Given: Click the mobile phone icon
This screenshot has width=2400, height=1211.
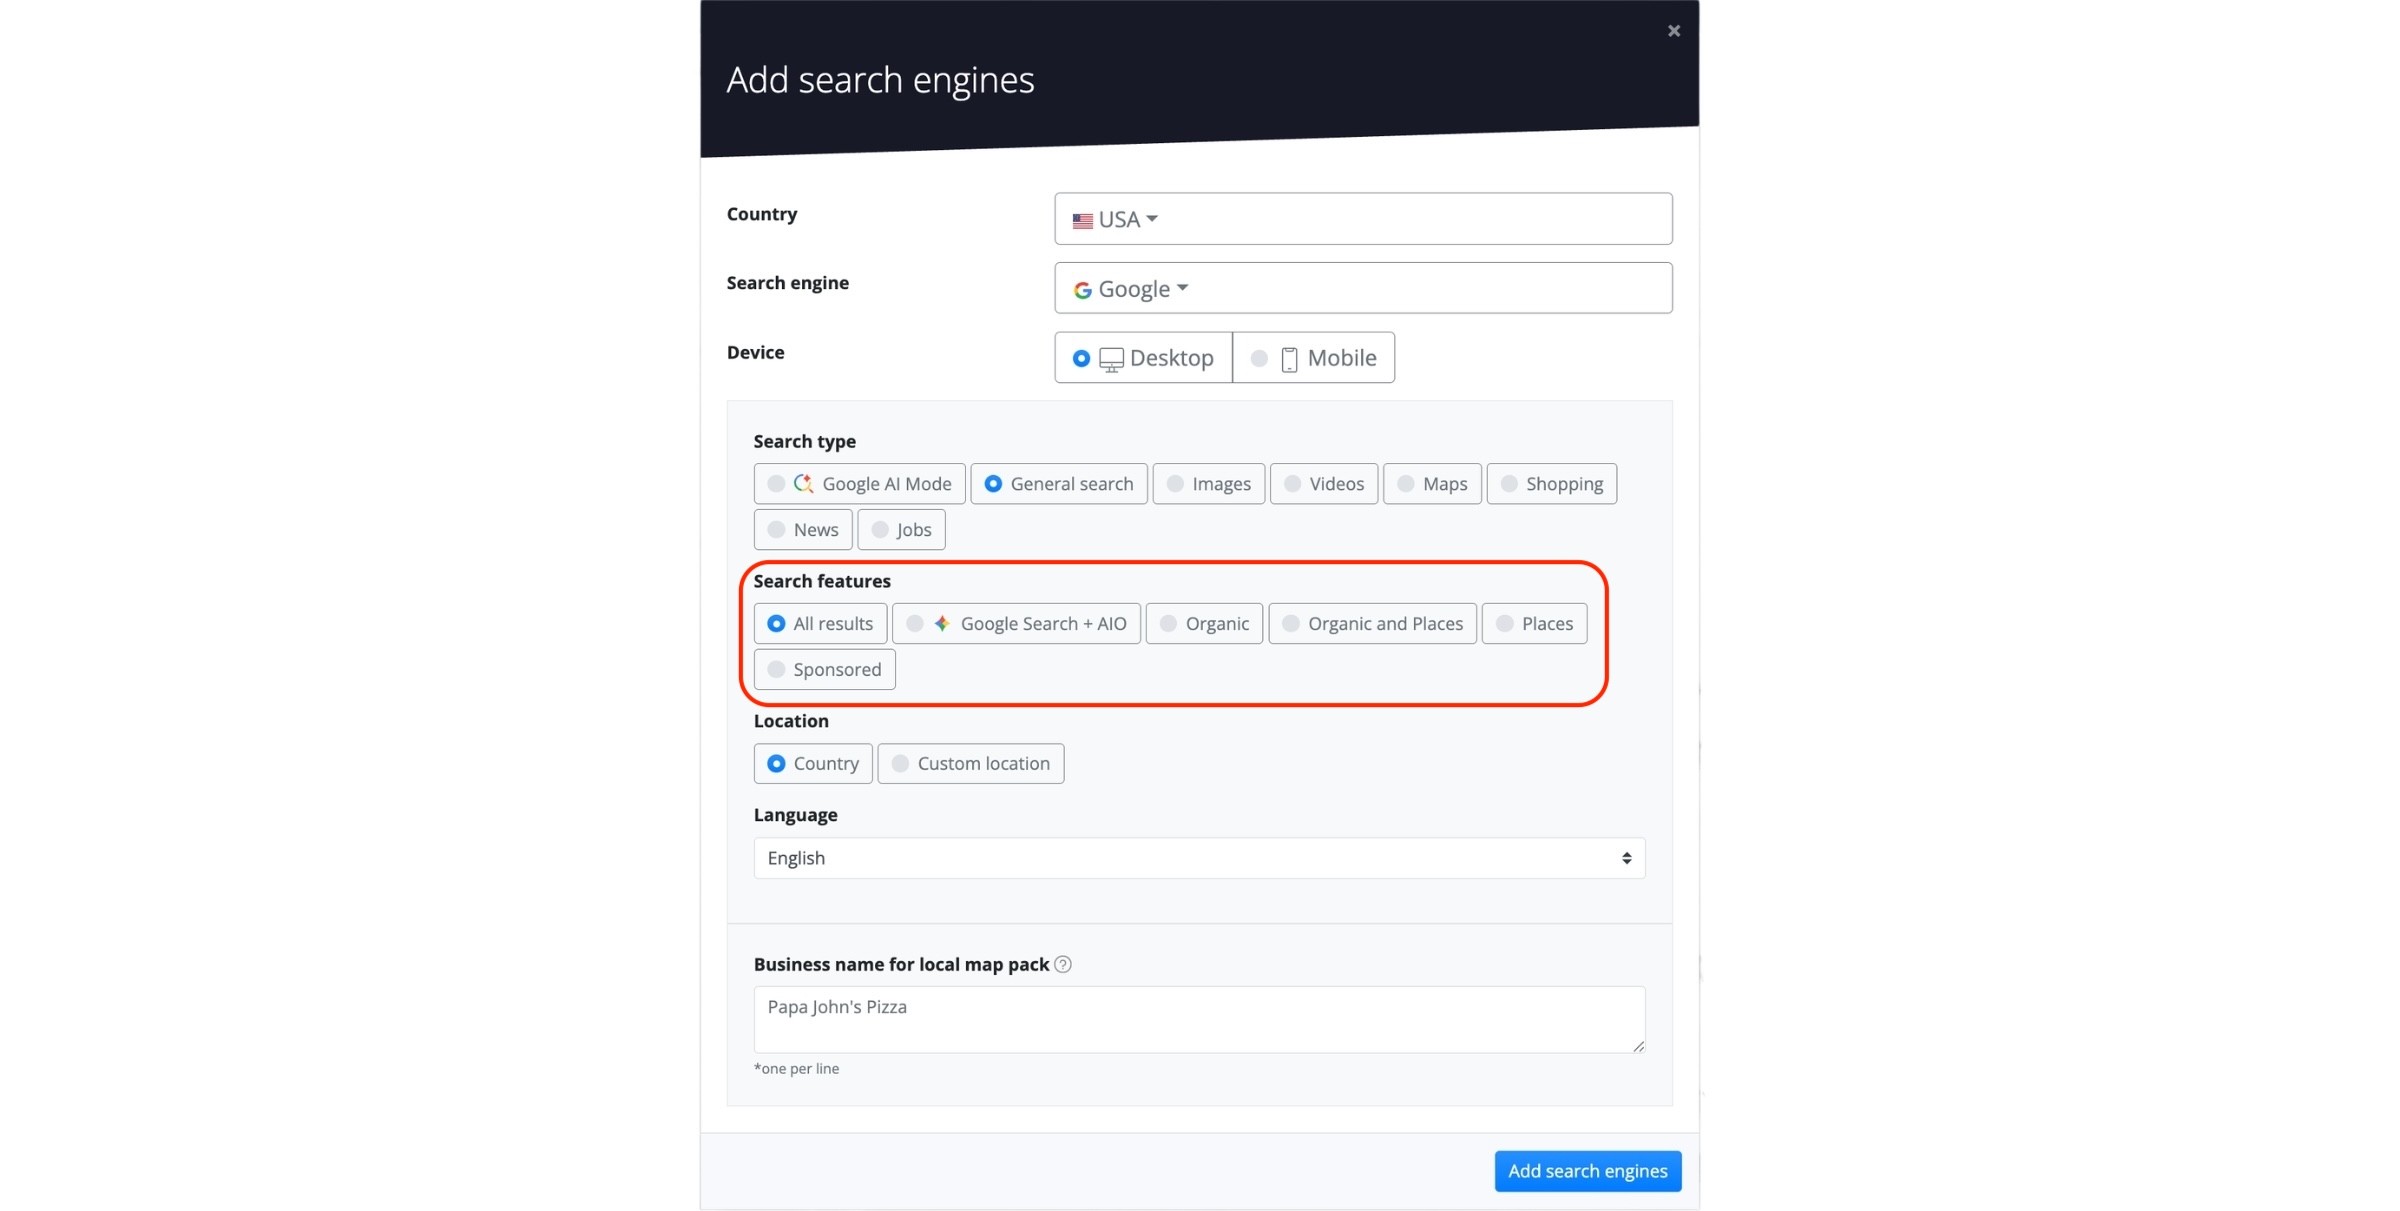Looking at the screenshot, I should click(1288, 358).
